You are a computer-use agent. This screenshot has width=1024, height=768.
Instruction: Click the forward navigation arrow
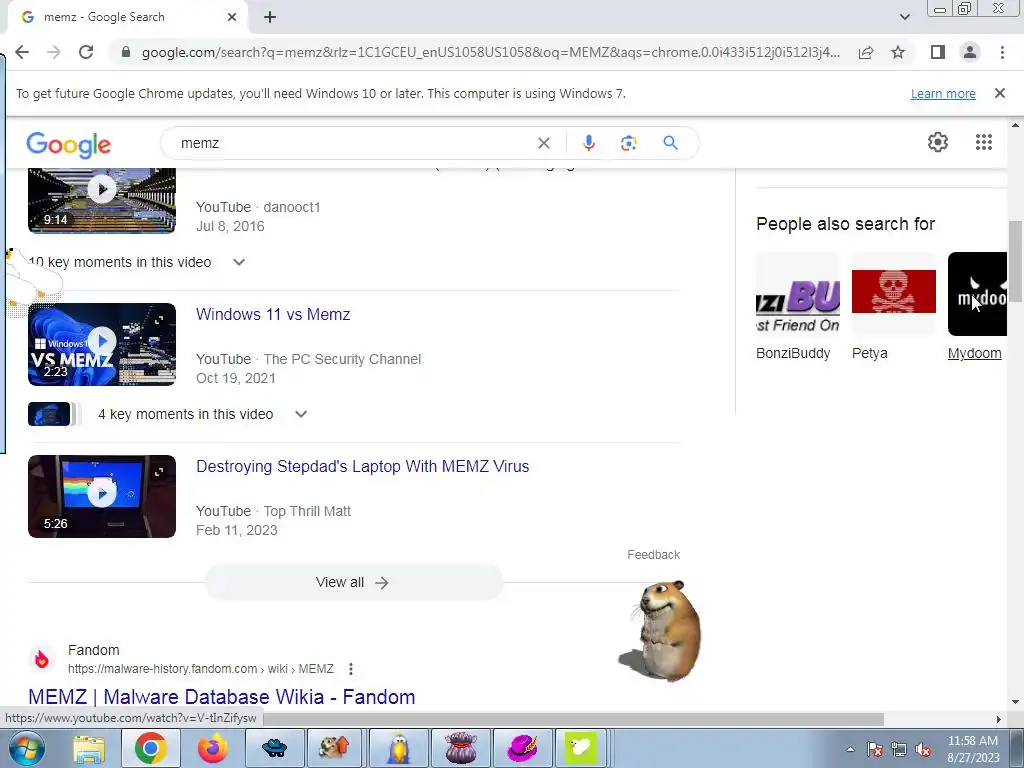54,52
